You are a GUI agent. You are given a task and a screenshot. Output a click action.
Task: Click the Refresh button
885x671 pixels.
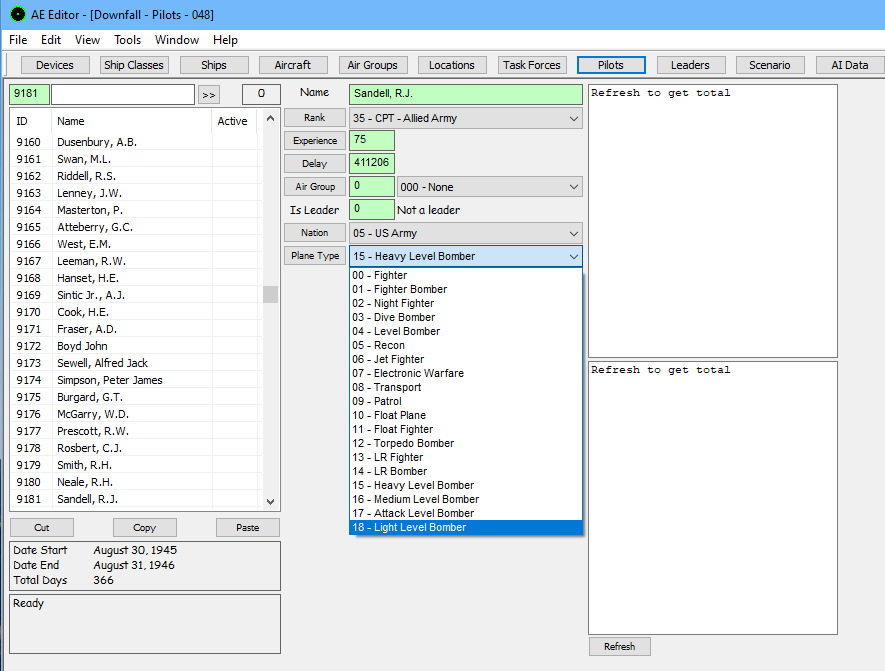pos(620,647)
